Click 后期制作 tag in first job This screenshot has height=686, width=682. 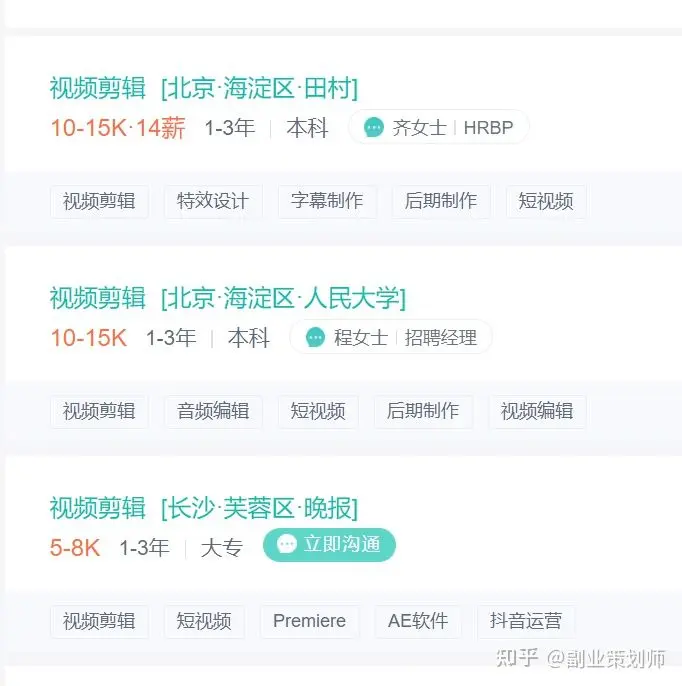tap(441, 201)
